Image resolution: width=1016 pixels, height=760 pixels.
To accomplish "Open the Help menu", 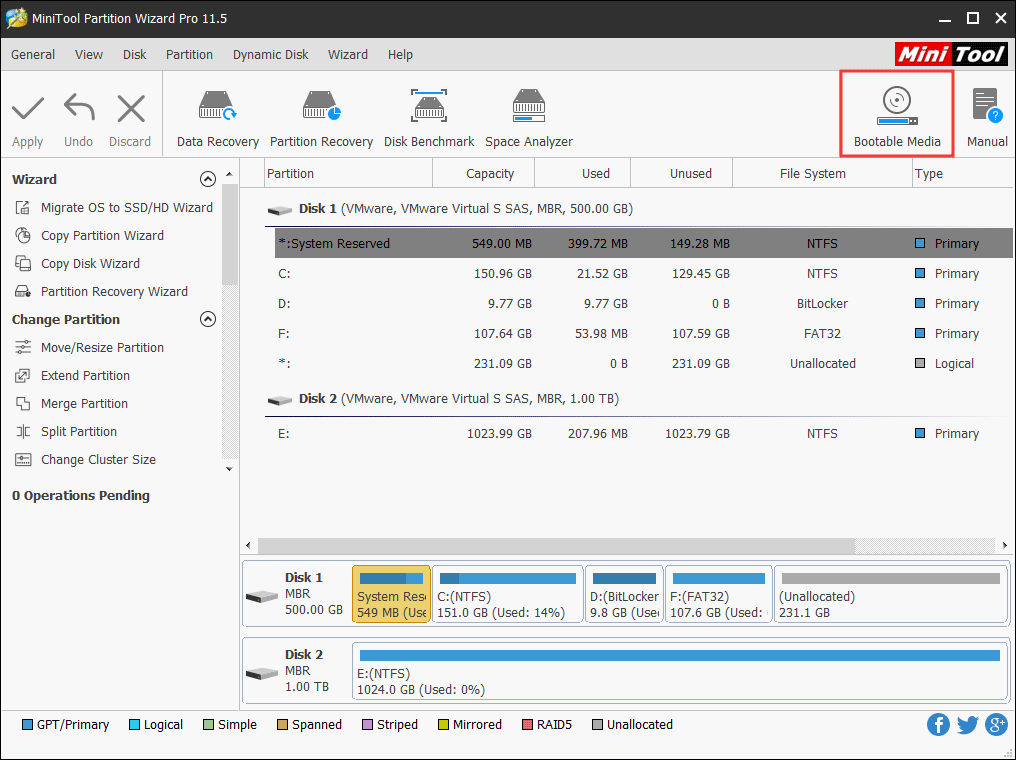I will [x=400, y=54].
